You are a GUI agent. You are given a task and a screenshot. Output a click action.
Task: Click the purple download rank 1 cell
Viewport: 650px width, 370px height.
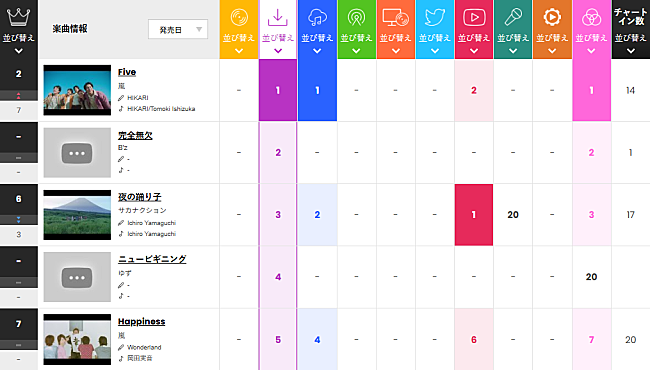pyautogui.click(x=278, y=90)
